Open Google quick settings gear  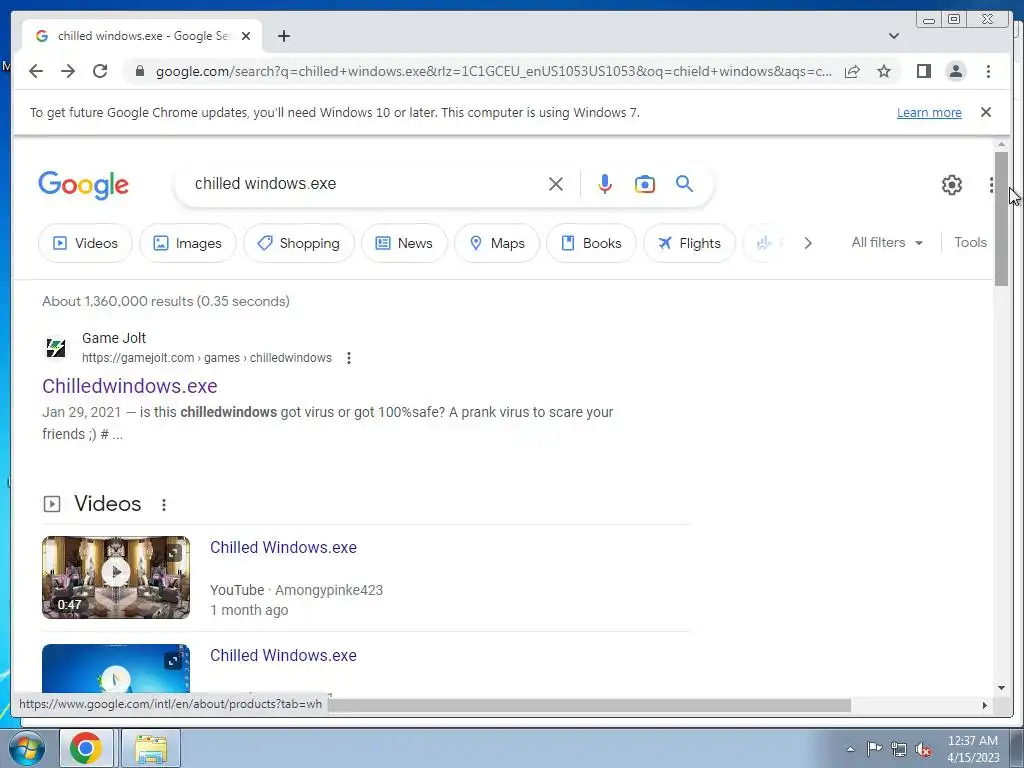(952, 185)
